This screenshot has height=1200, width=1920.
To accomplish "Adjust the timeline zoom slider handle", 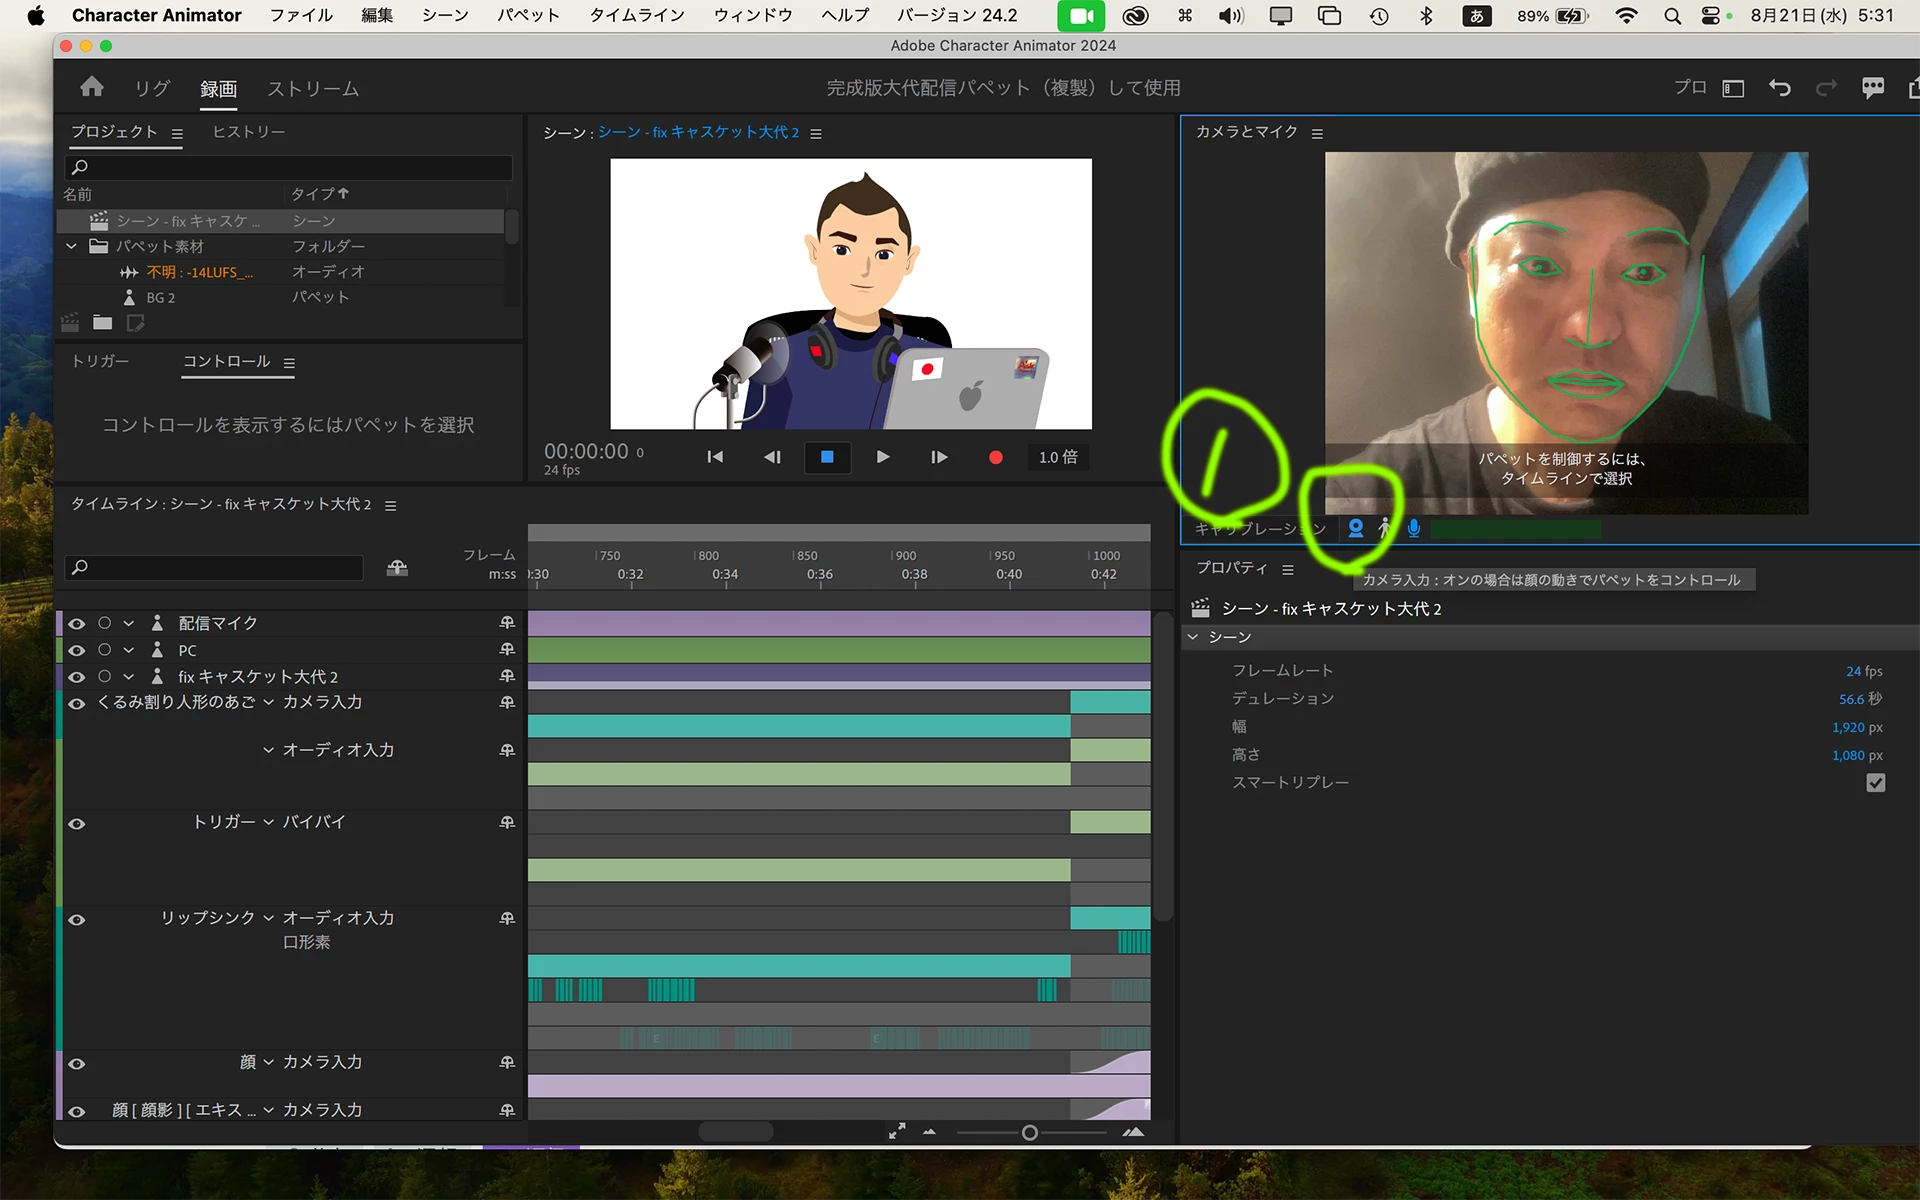I will pos(1029,1133).
